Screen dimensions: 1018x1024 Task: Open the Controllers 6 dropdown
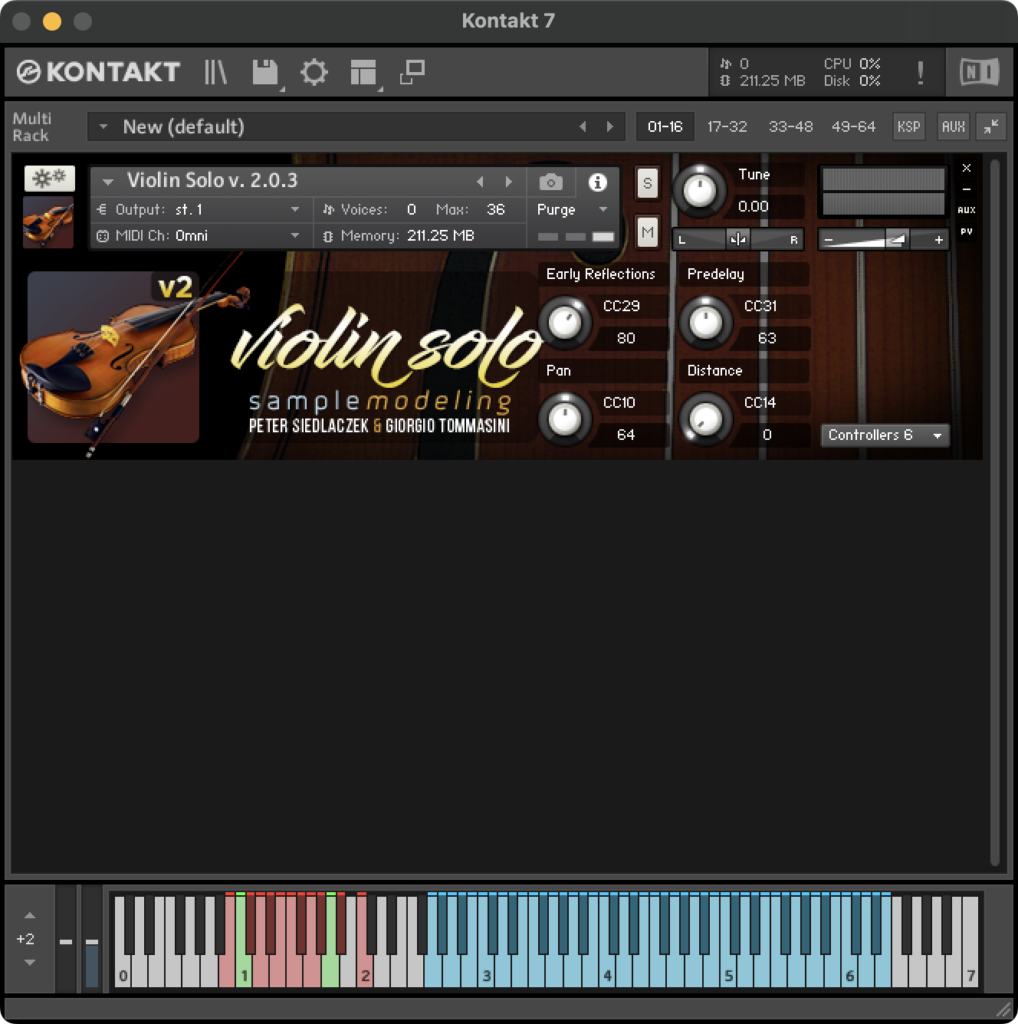[x=884, y=435]
